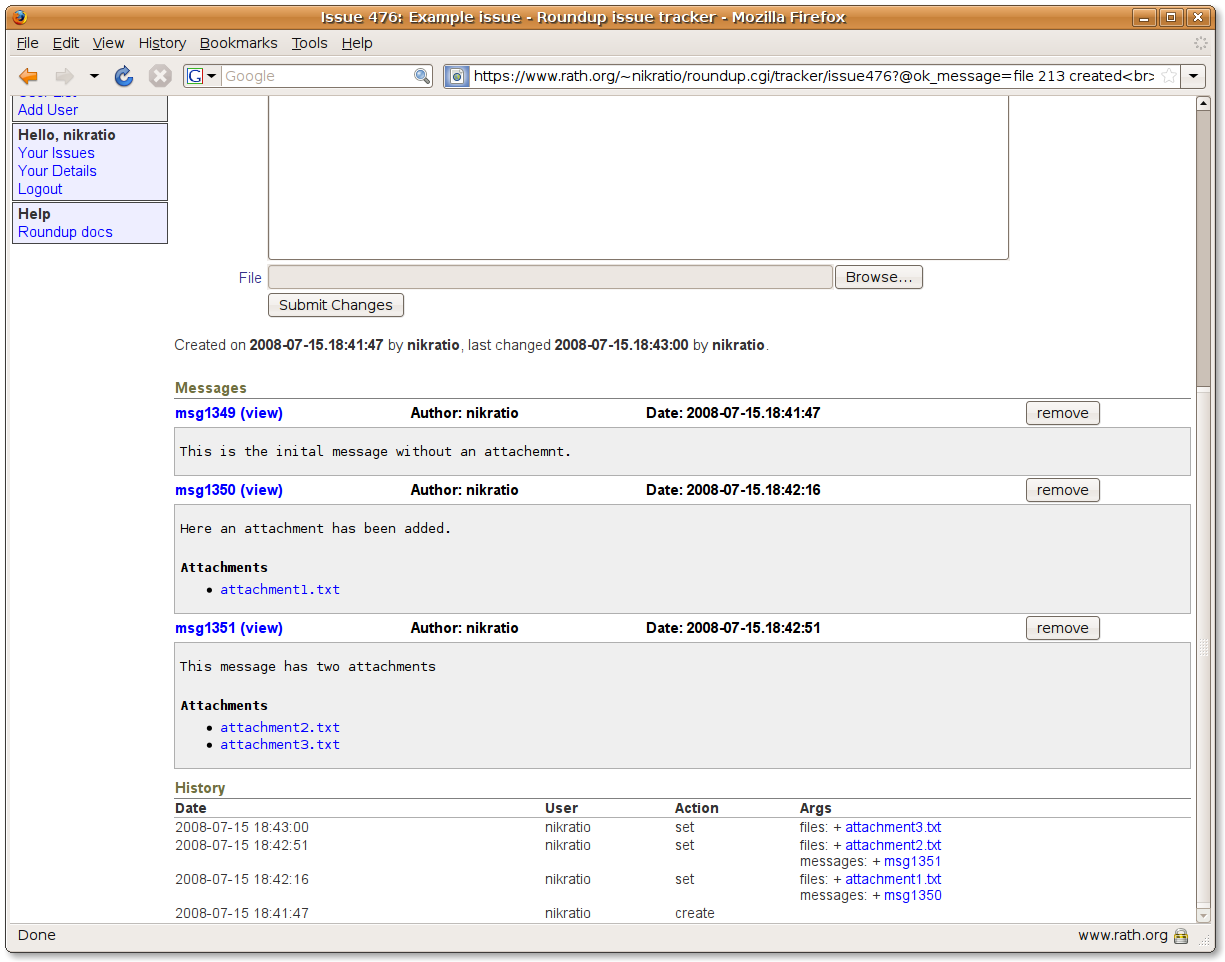Expand the URL bar history dropdown
Image resolution: width=1225 pixels, height=962 pixels.
click(x=1194, y=76)
